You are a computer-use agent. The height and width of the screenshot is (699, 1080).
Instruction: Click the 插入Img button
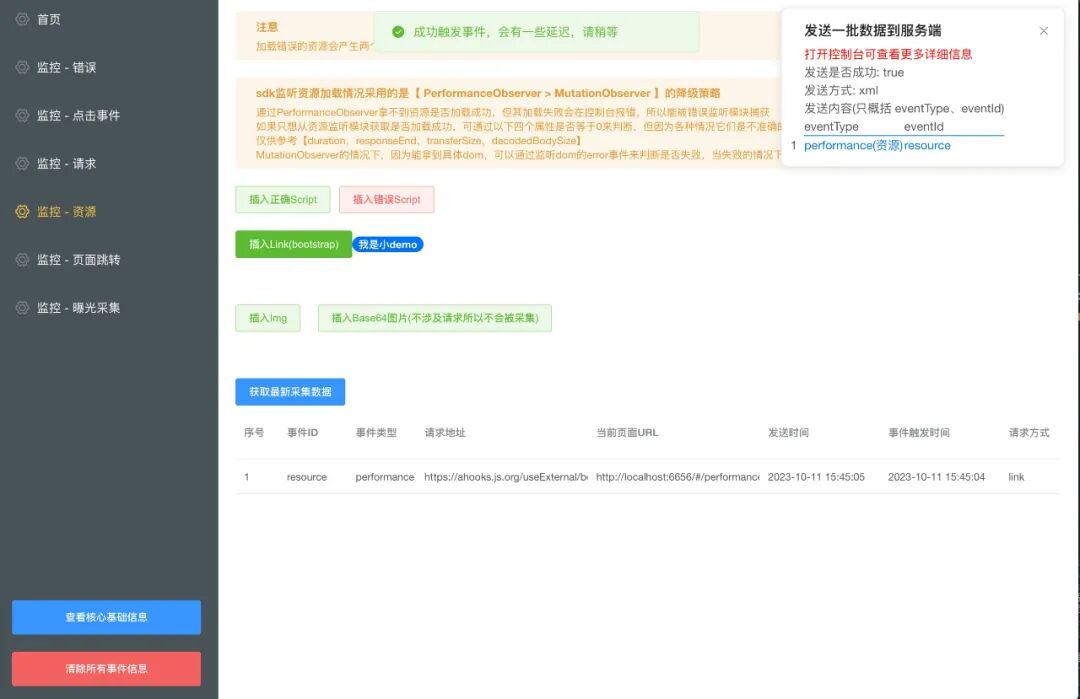pyautogui.click(x=267, y=317)
